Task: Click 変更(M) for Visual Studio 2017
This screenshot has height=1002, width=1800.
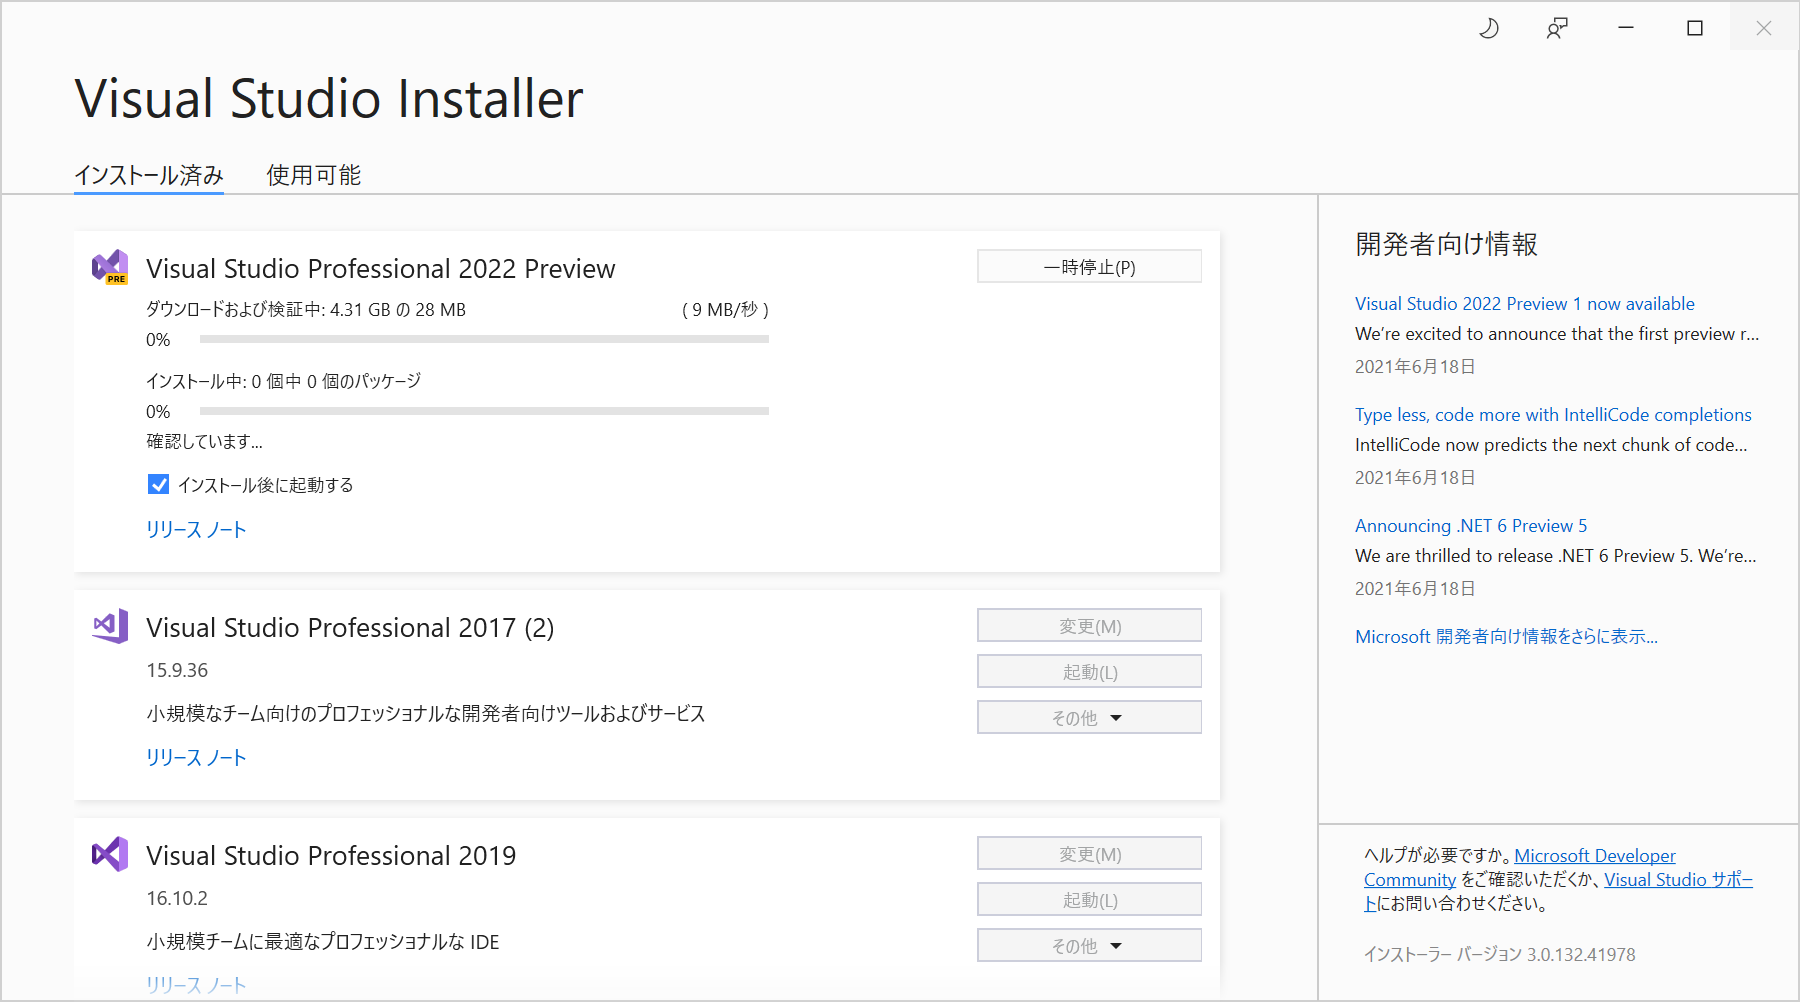Action: (1089, 626)
